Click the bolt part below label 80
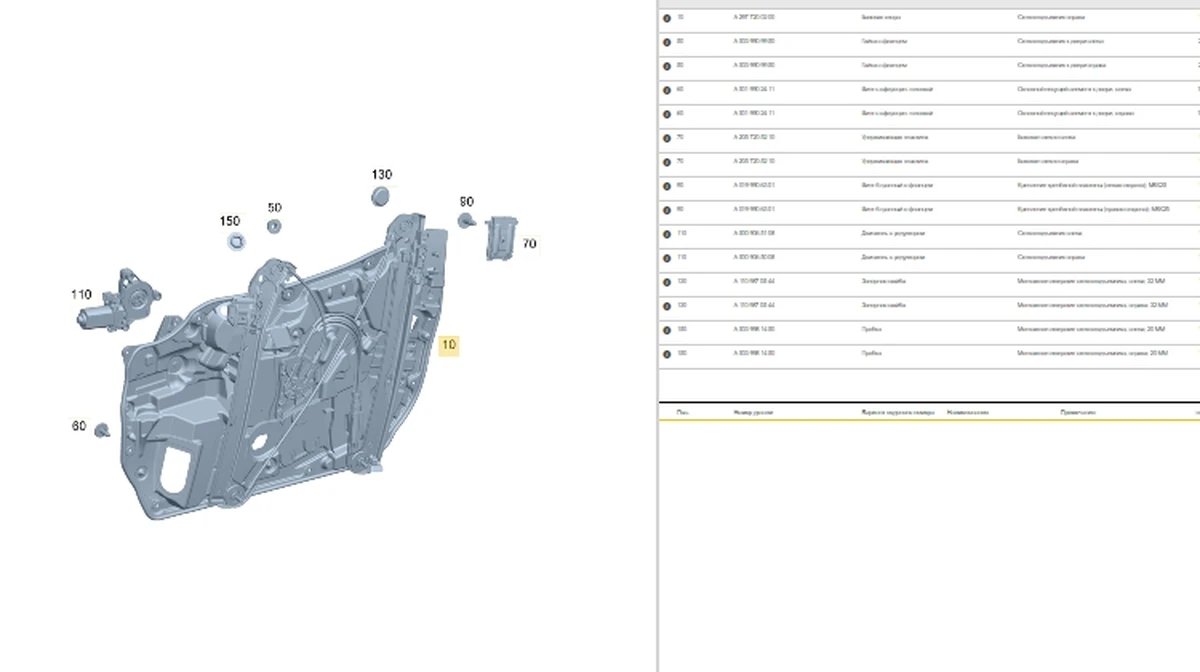The width and height of the screenshot is (1200, 672). (x=466, y=220)
